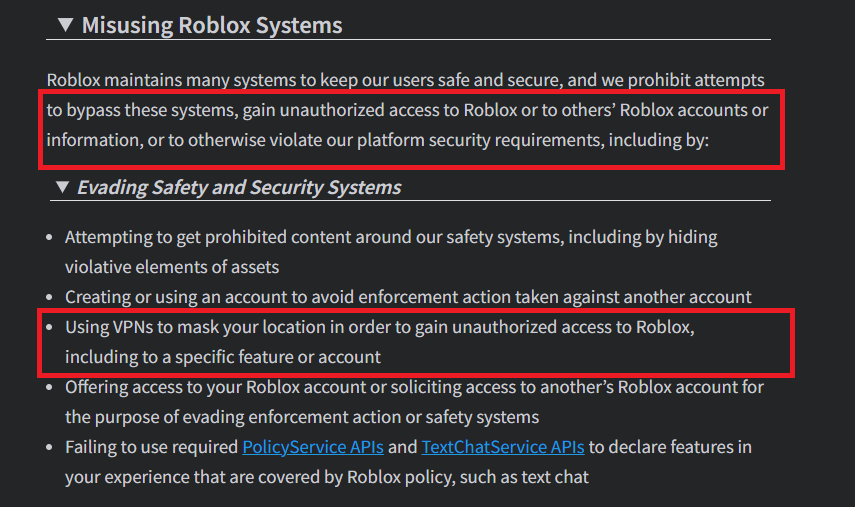855x507 pixels.
Task: Click the line 'violative elements of assets'
Action: [172, 267]
